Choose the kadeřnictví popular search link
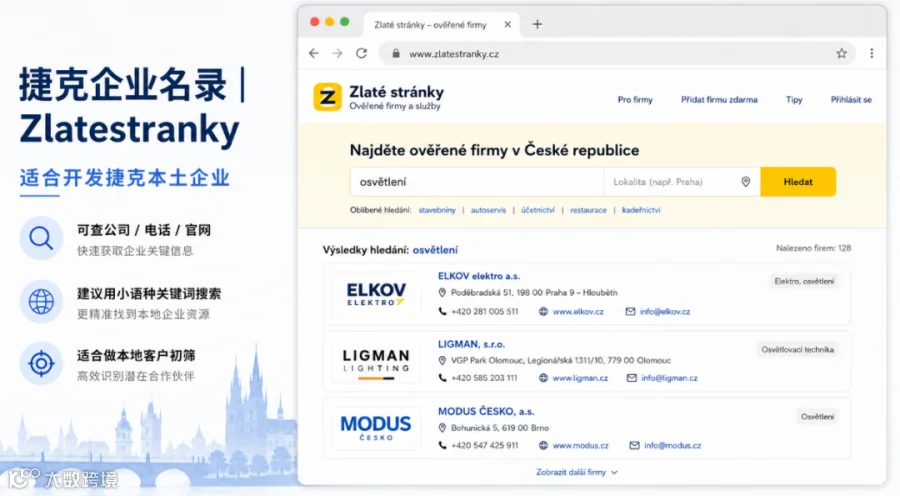The image size is (900, 496). tap(641, 210)
